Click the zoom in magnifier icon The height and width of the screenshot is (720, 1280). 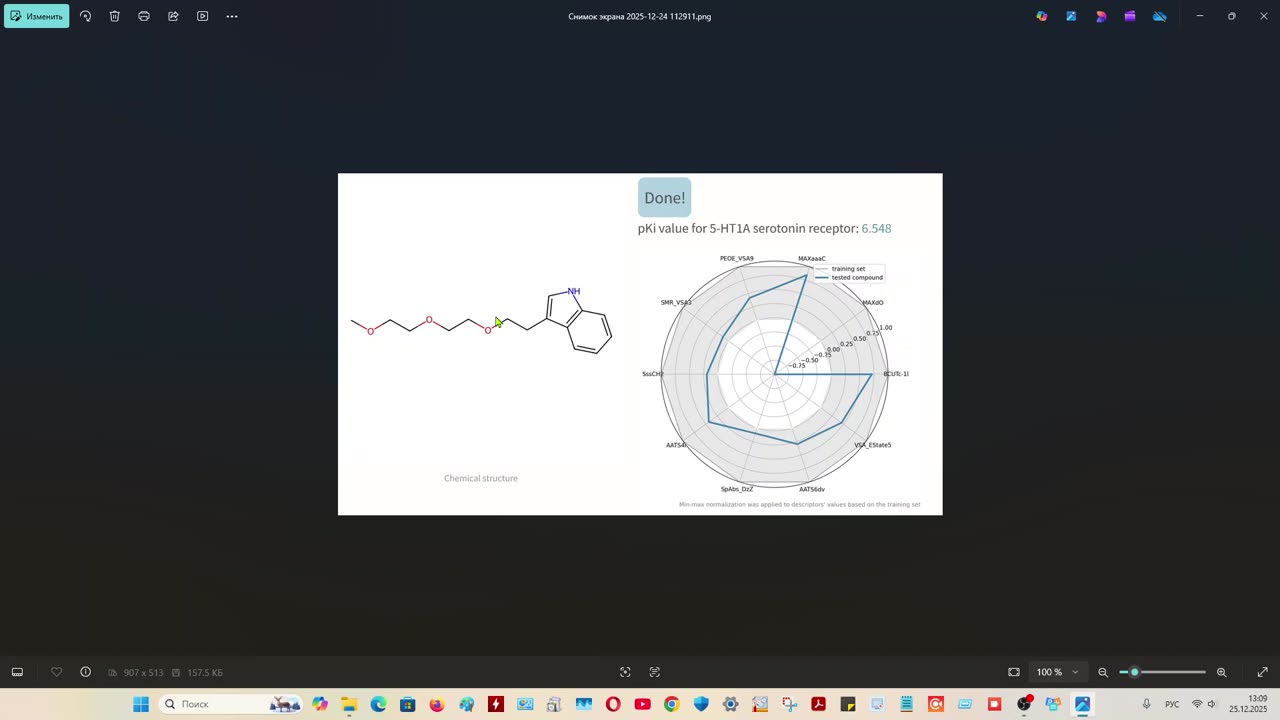tap(1221, 672)
